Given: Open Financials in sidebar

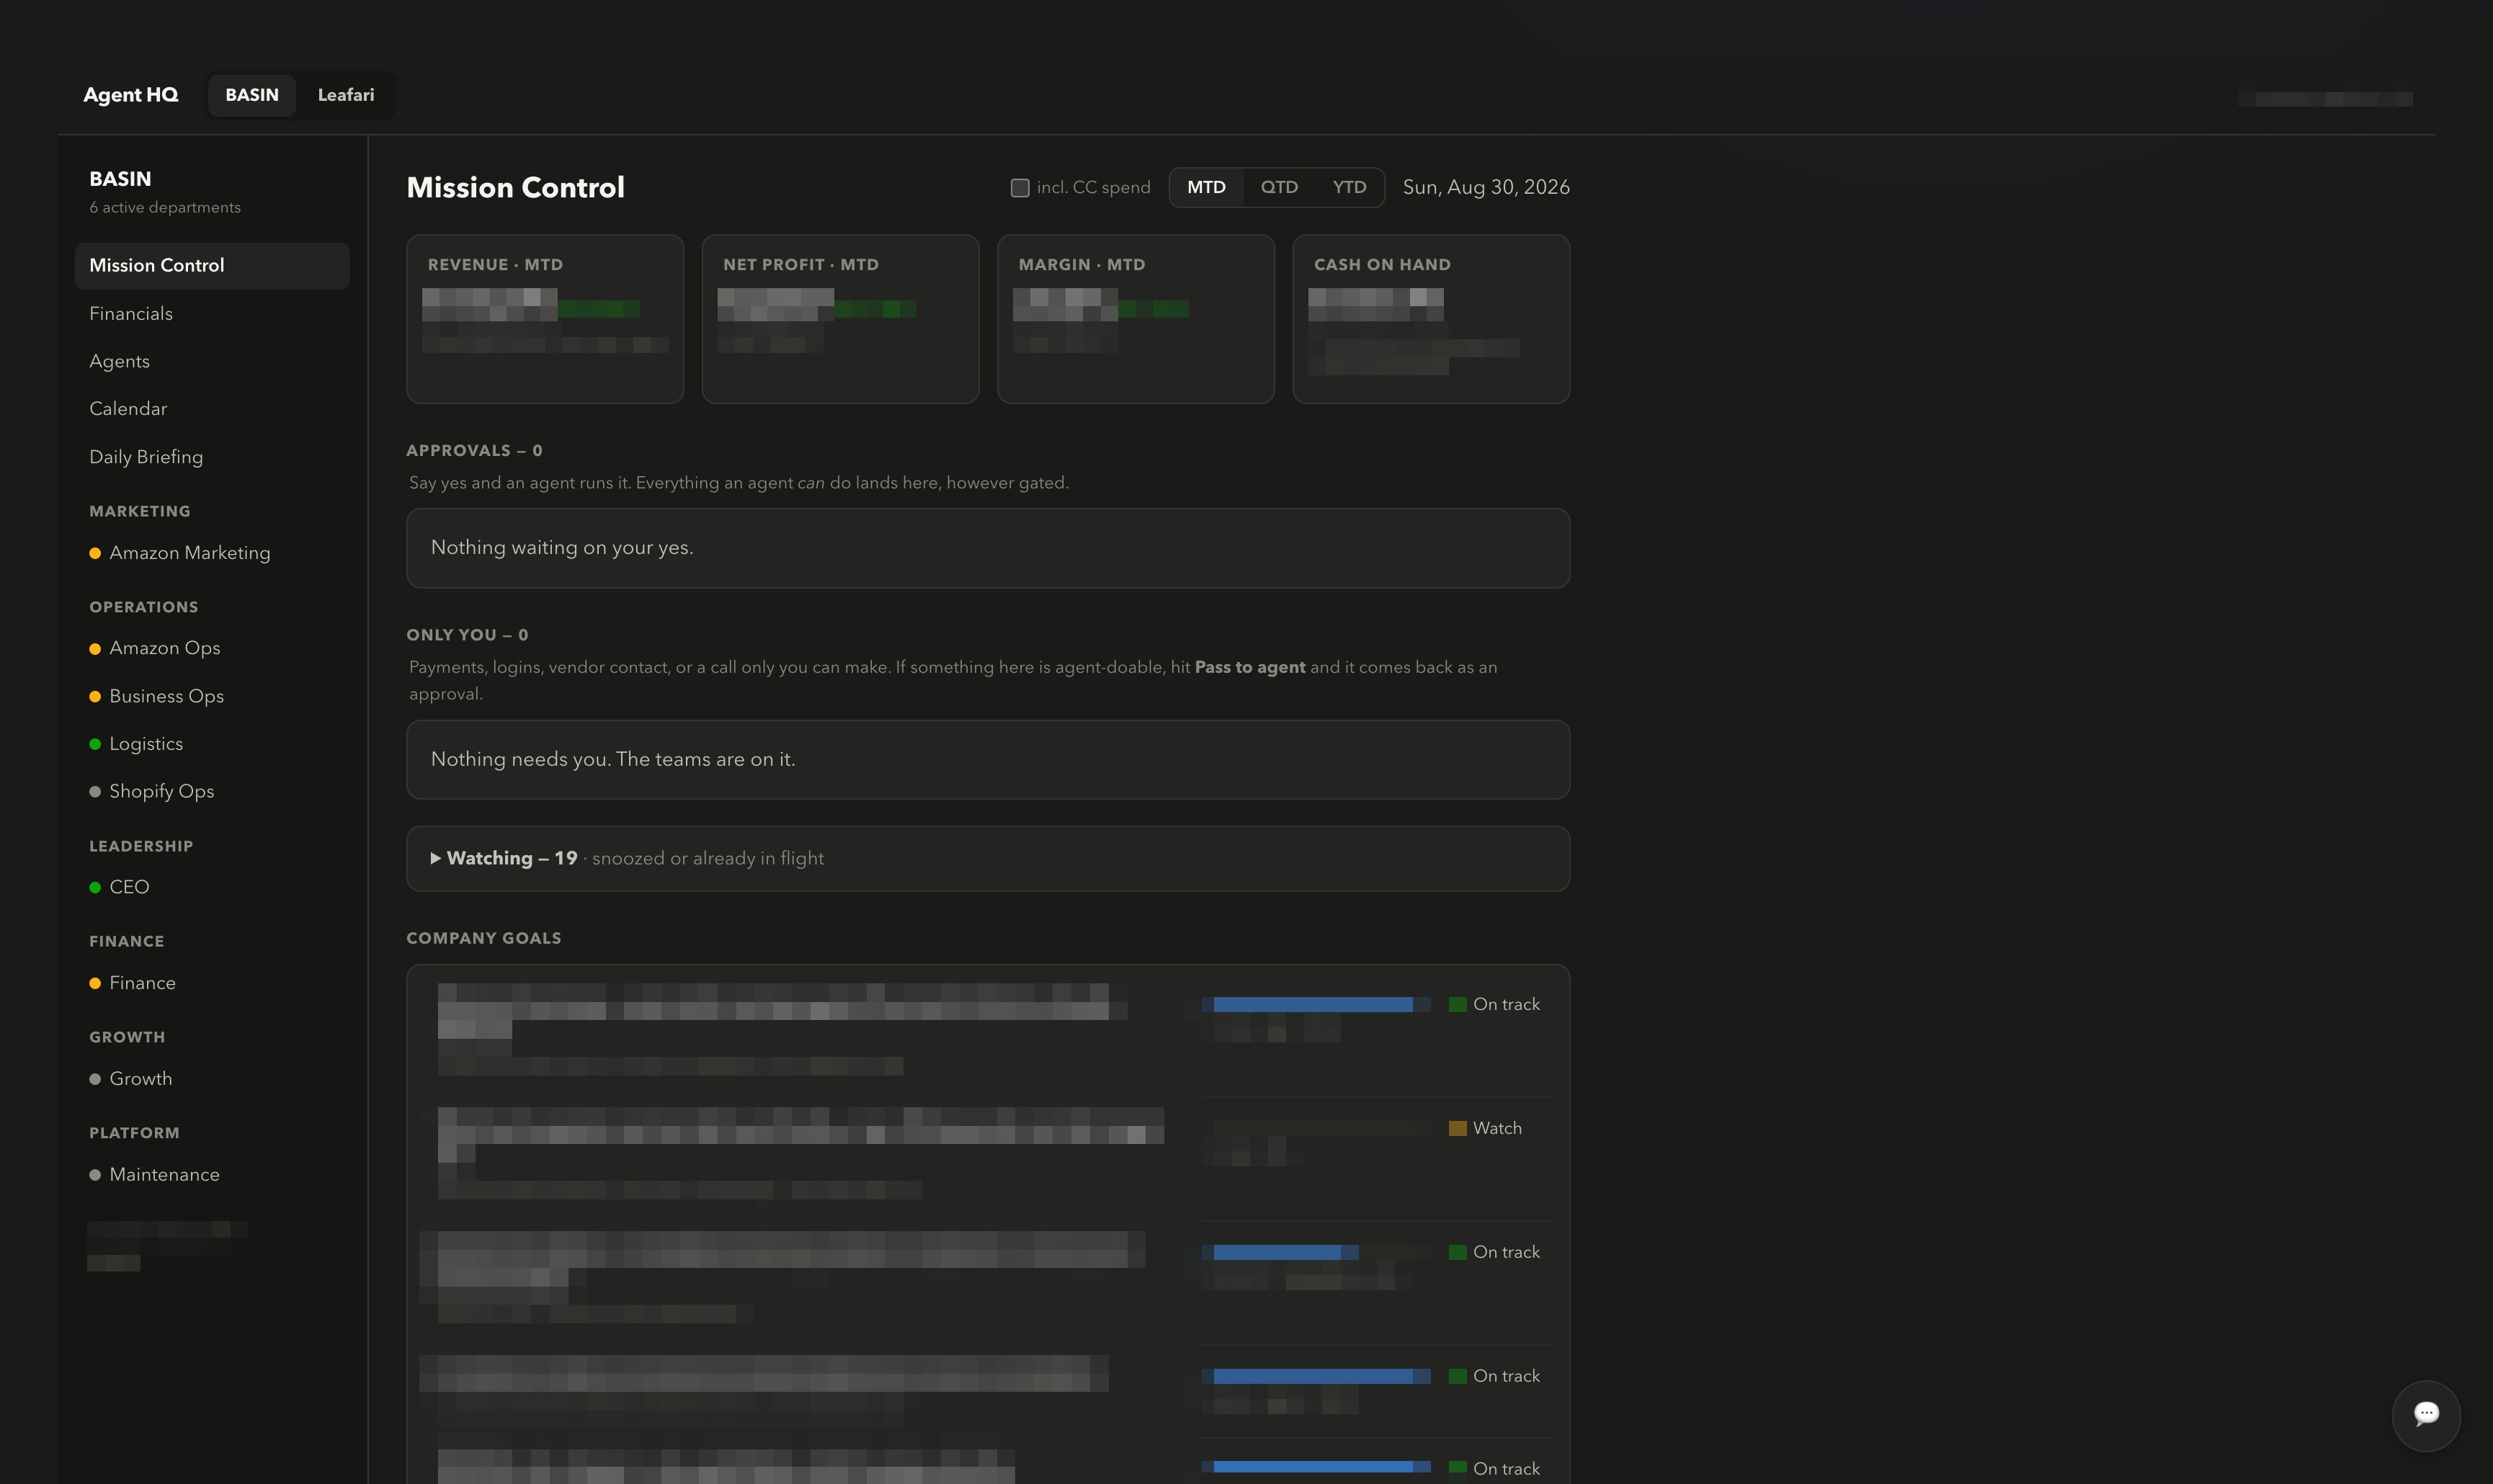Looking at the screenshot, I should point(212,314).
